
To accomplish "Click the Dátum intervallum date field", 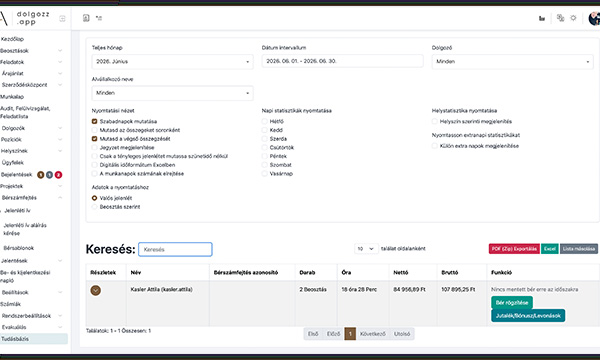I will tap(342, 61).
